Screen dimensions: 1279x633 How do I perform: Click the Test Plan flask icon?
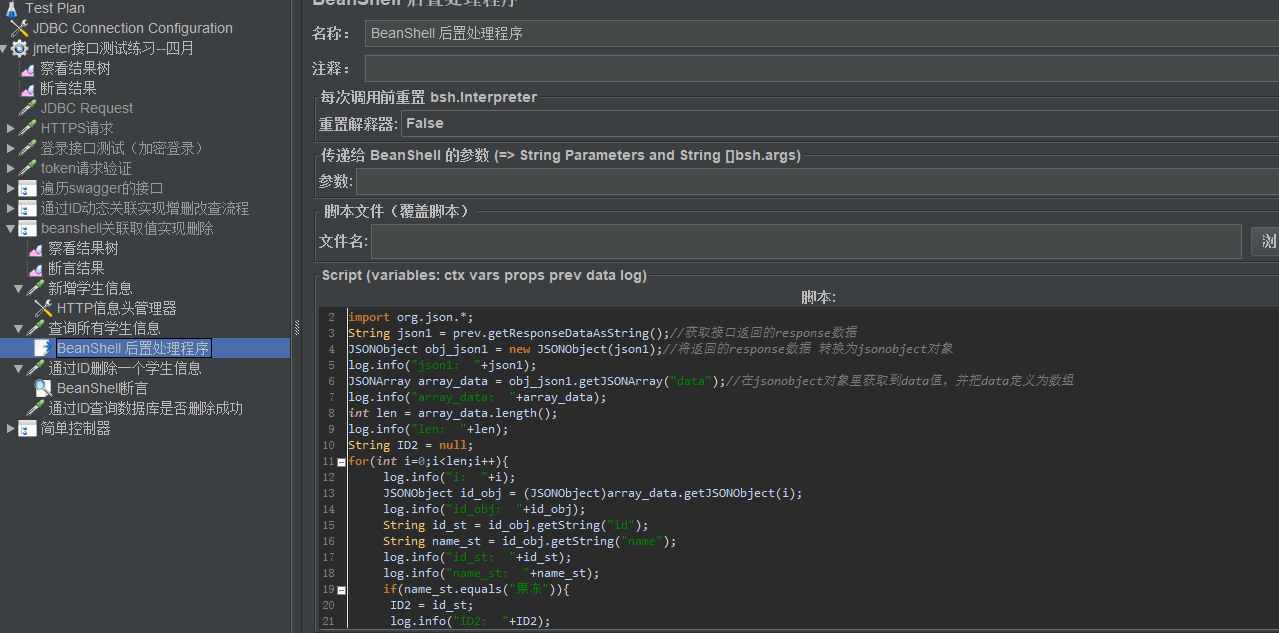12,8
